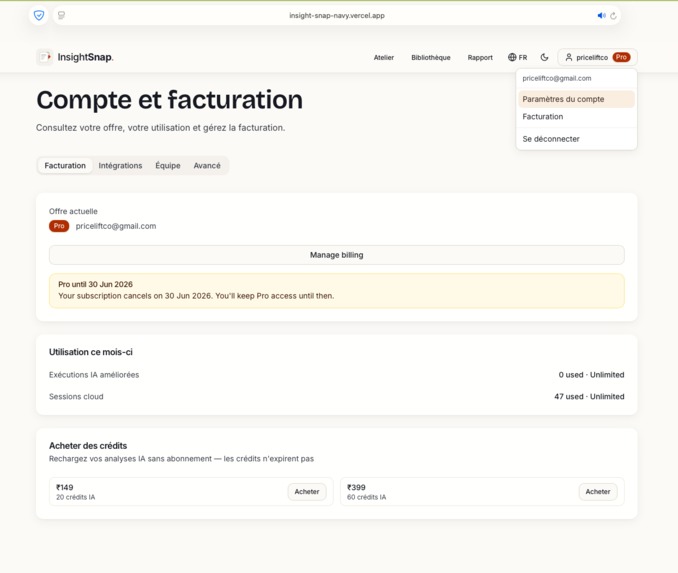Click InsightSnap brand name text
678x573 pixels.
coord(85,57)
